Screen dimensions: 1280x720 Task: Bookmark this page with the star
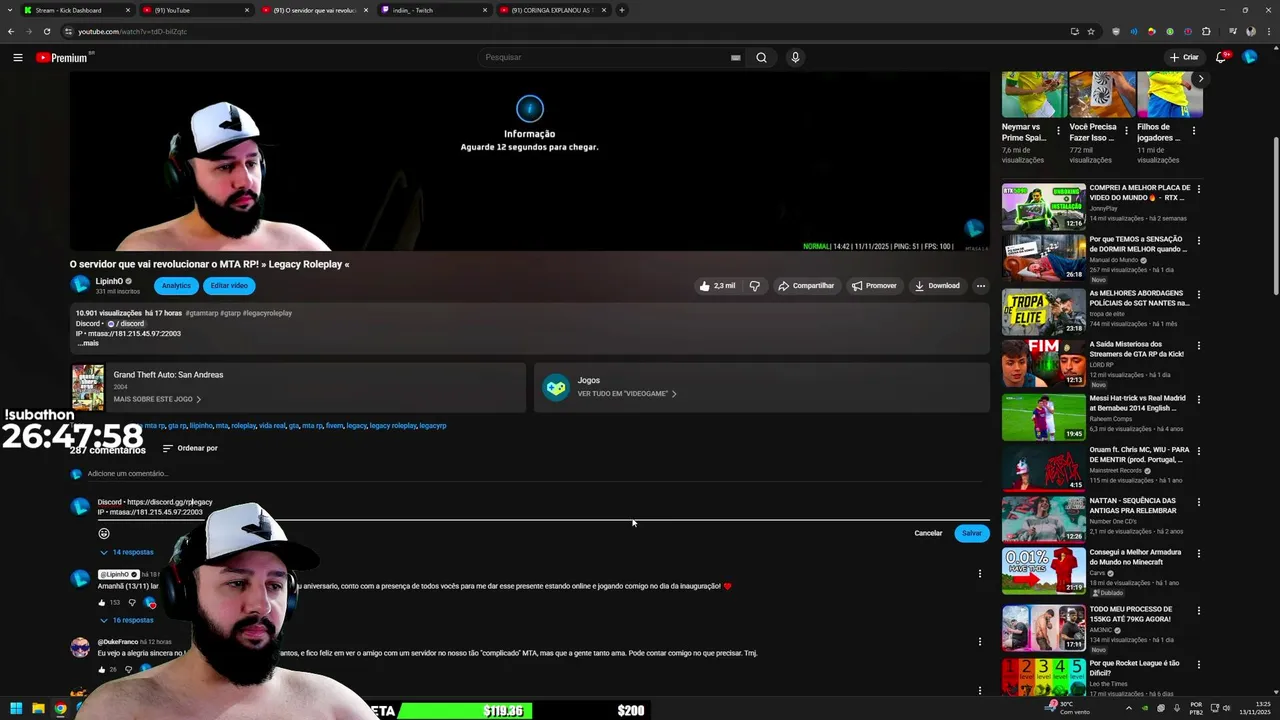[x=1091, y=31]
